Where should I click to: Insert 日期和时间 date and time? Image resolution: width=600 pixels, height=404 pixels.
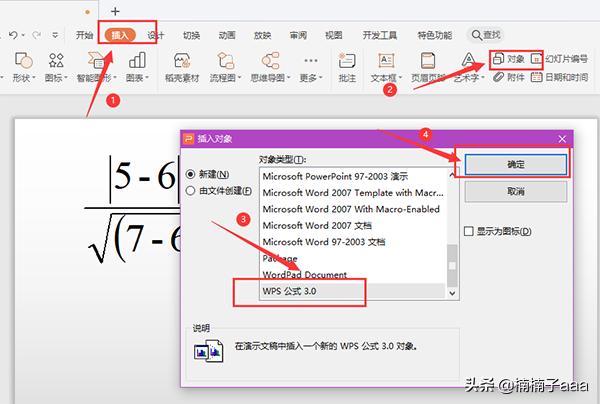[559, 77]
